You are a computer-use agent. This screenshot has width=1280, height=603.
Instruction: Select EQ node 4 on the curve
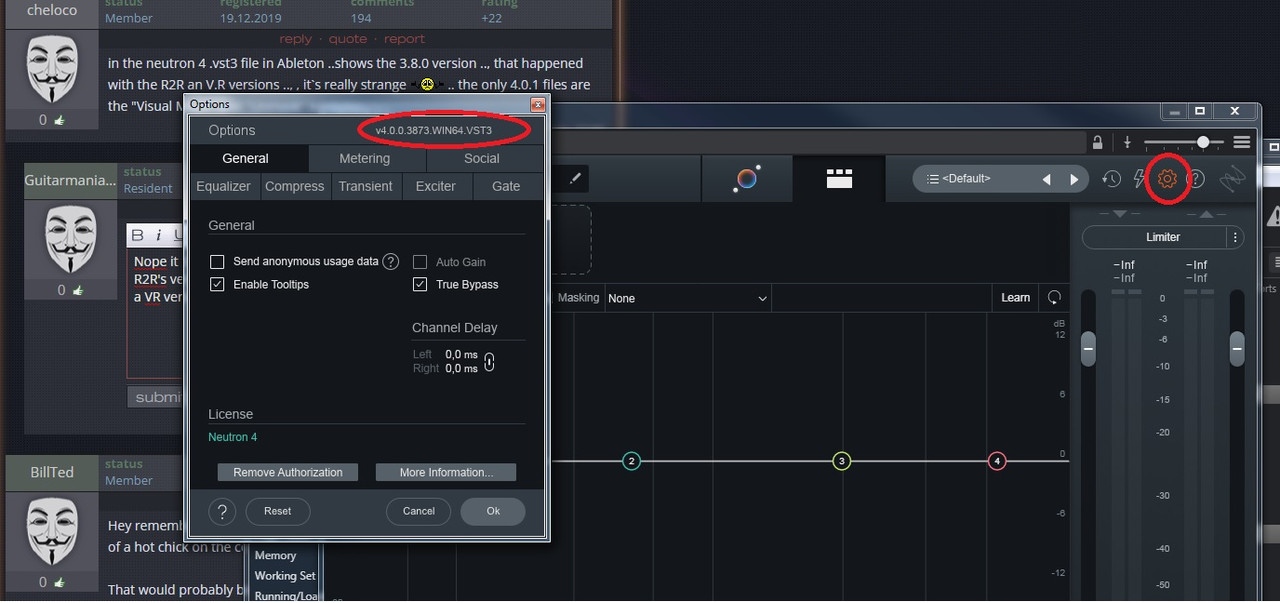997,461
